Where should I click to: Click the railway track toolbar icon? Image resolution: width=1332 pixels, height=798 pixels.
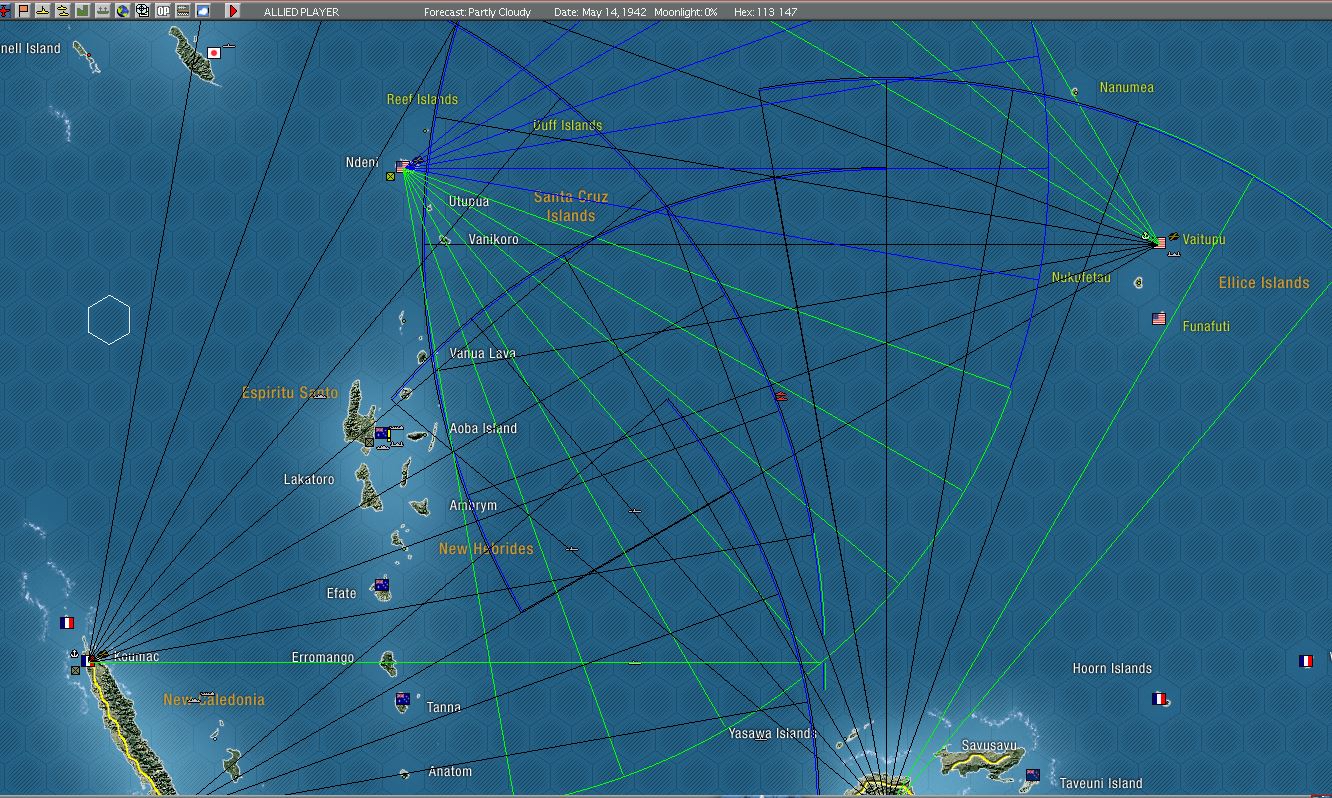(x=183, y=11)
